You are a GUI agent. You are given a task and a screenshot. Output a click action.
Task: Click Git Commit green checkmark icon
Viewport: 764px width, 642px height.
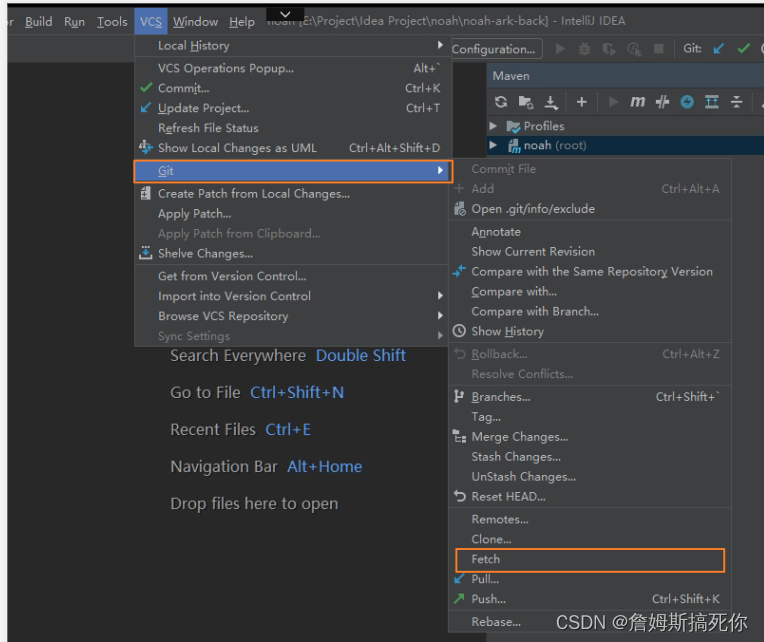click(x=744, y=49)
